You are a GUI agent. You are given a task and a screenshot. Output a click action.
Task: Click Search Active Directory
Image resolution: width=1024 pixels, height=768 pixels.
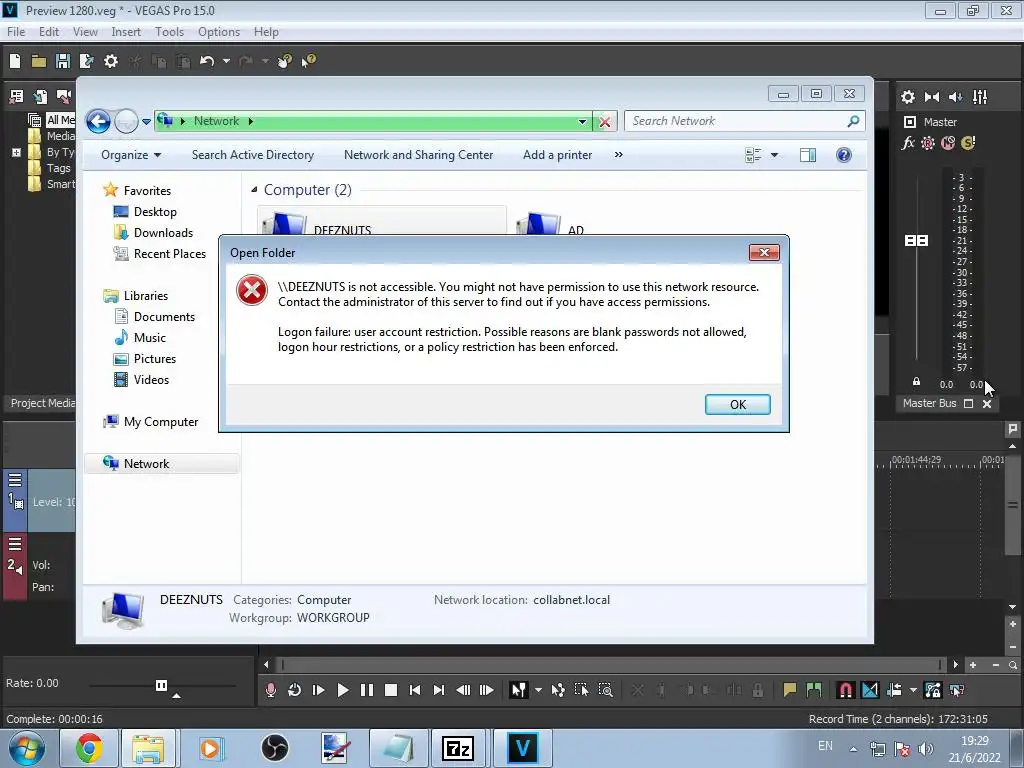point(253,155)
